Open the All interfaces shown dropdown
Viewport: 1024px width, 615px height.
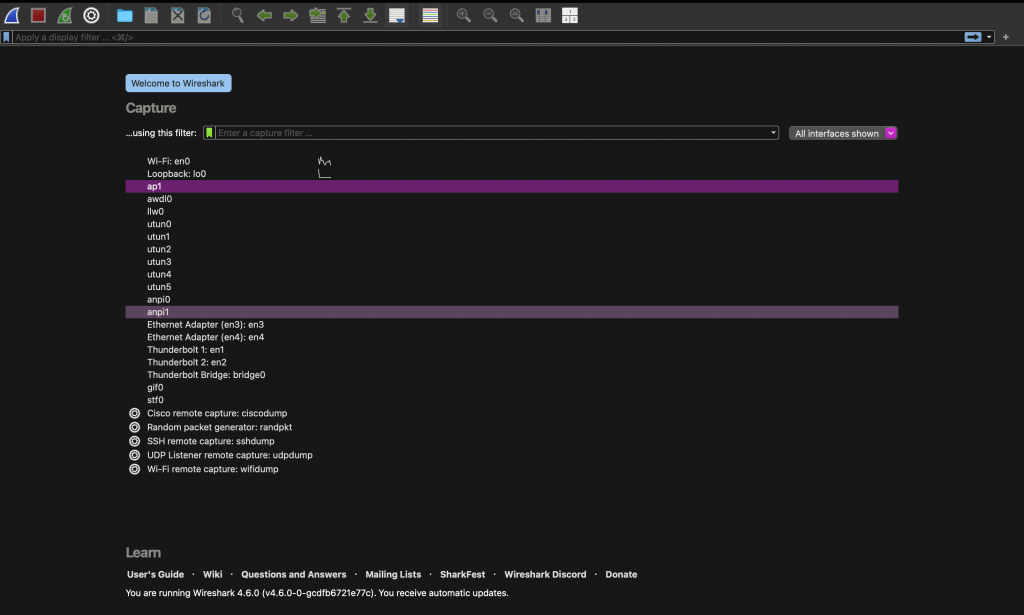pyautogui.click(x=843, y=133)
